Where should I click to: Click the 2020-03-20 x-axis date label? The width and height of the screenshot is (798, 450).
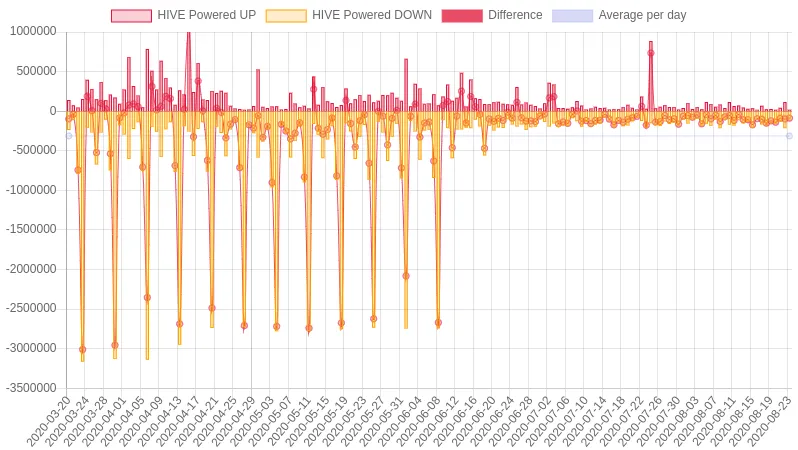coord(48,420)
